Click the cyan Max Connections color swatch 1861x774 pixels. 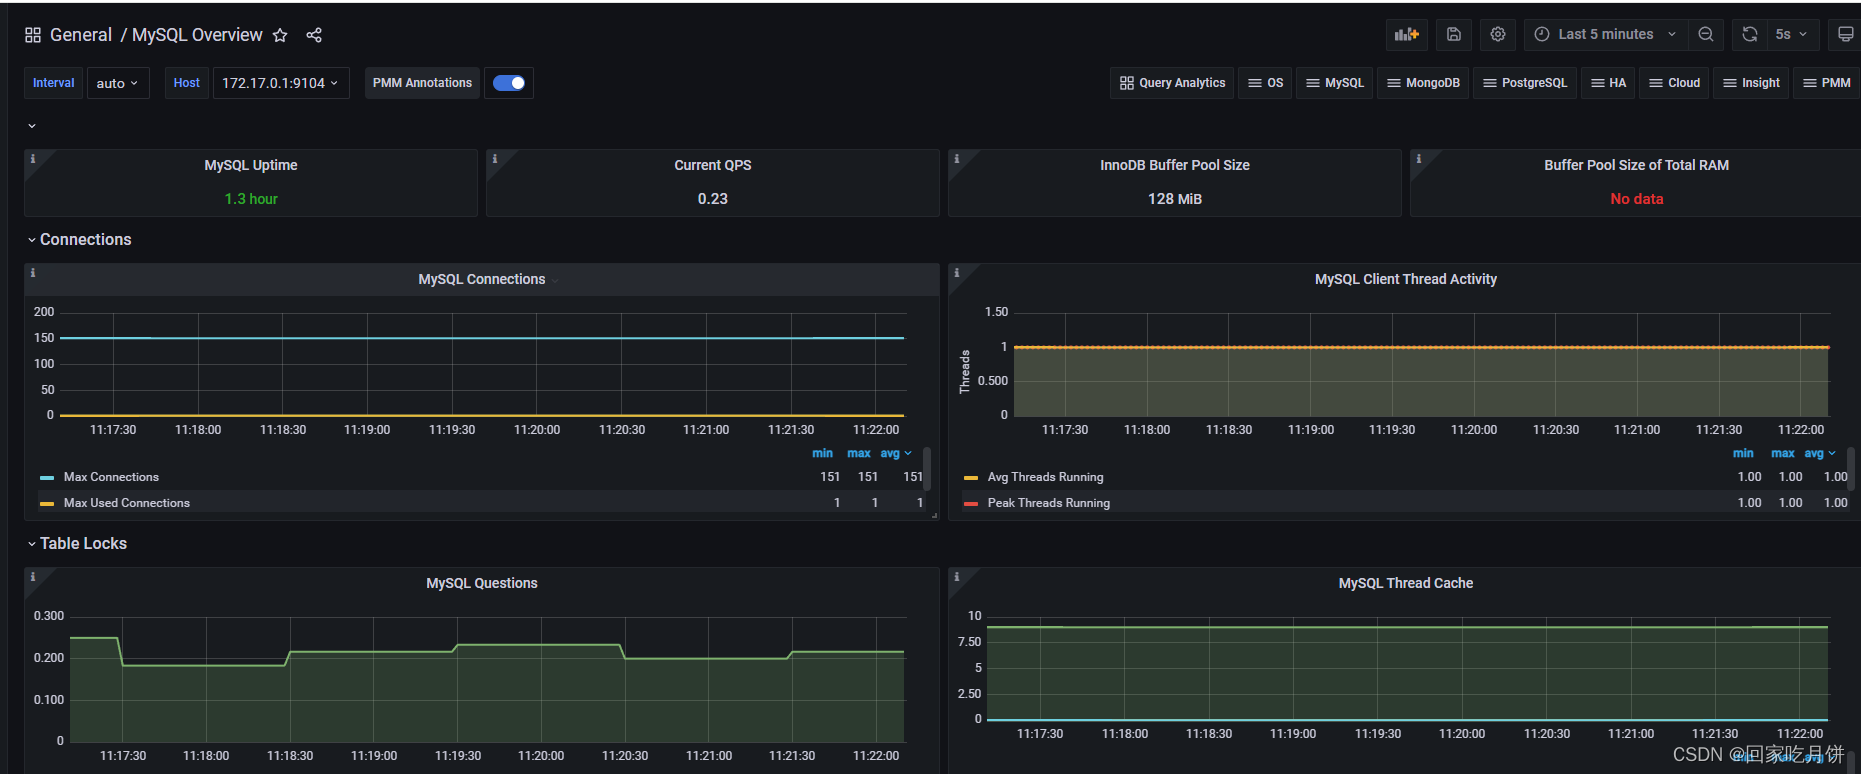(x=47, y=478)
